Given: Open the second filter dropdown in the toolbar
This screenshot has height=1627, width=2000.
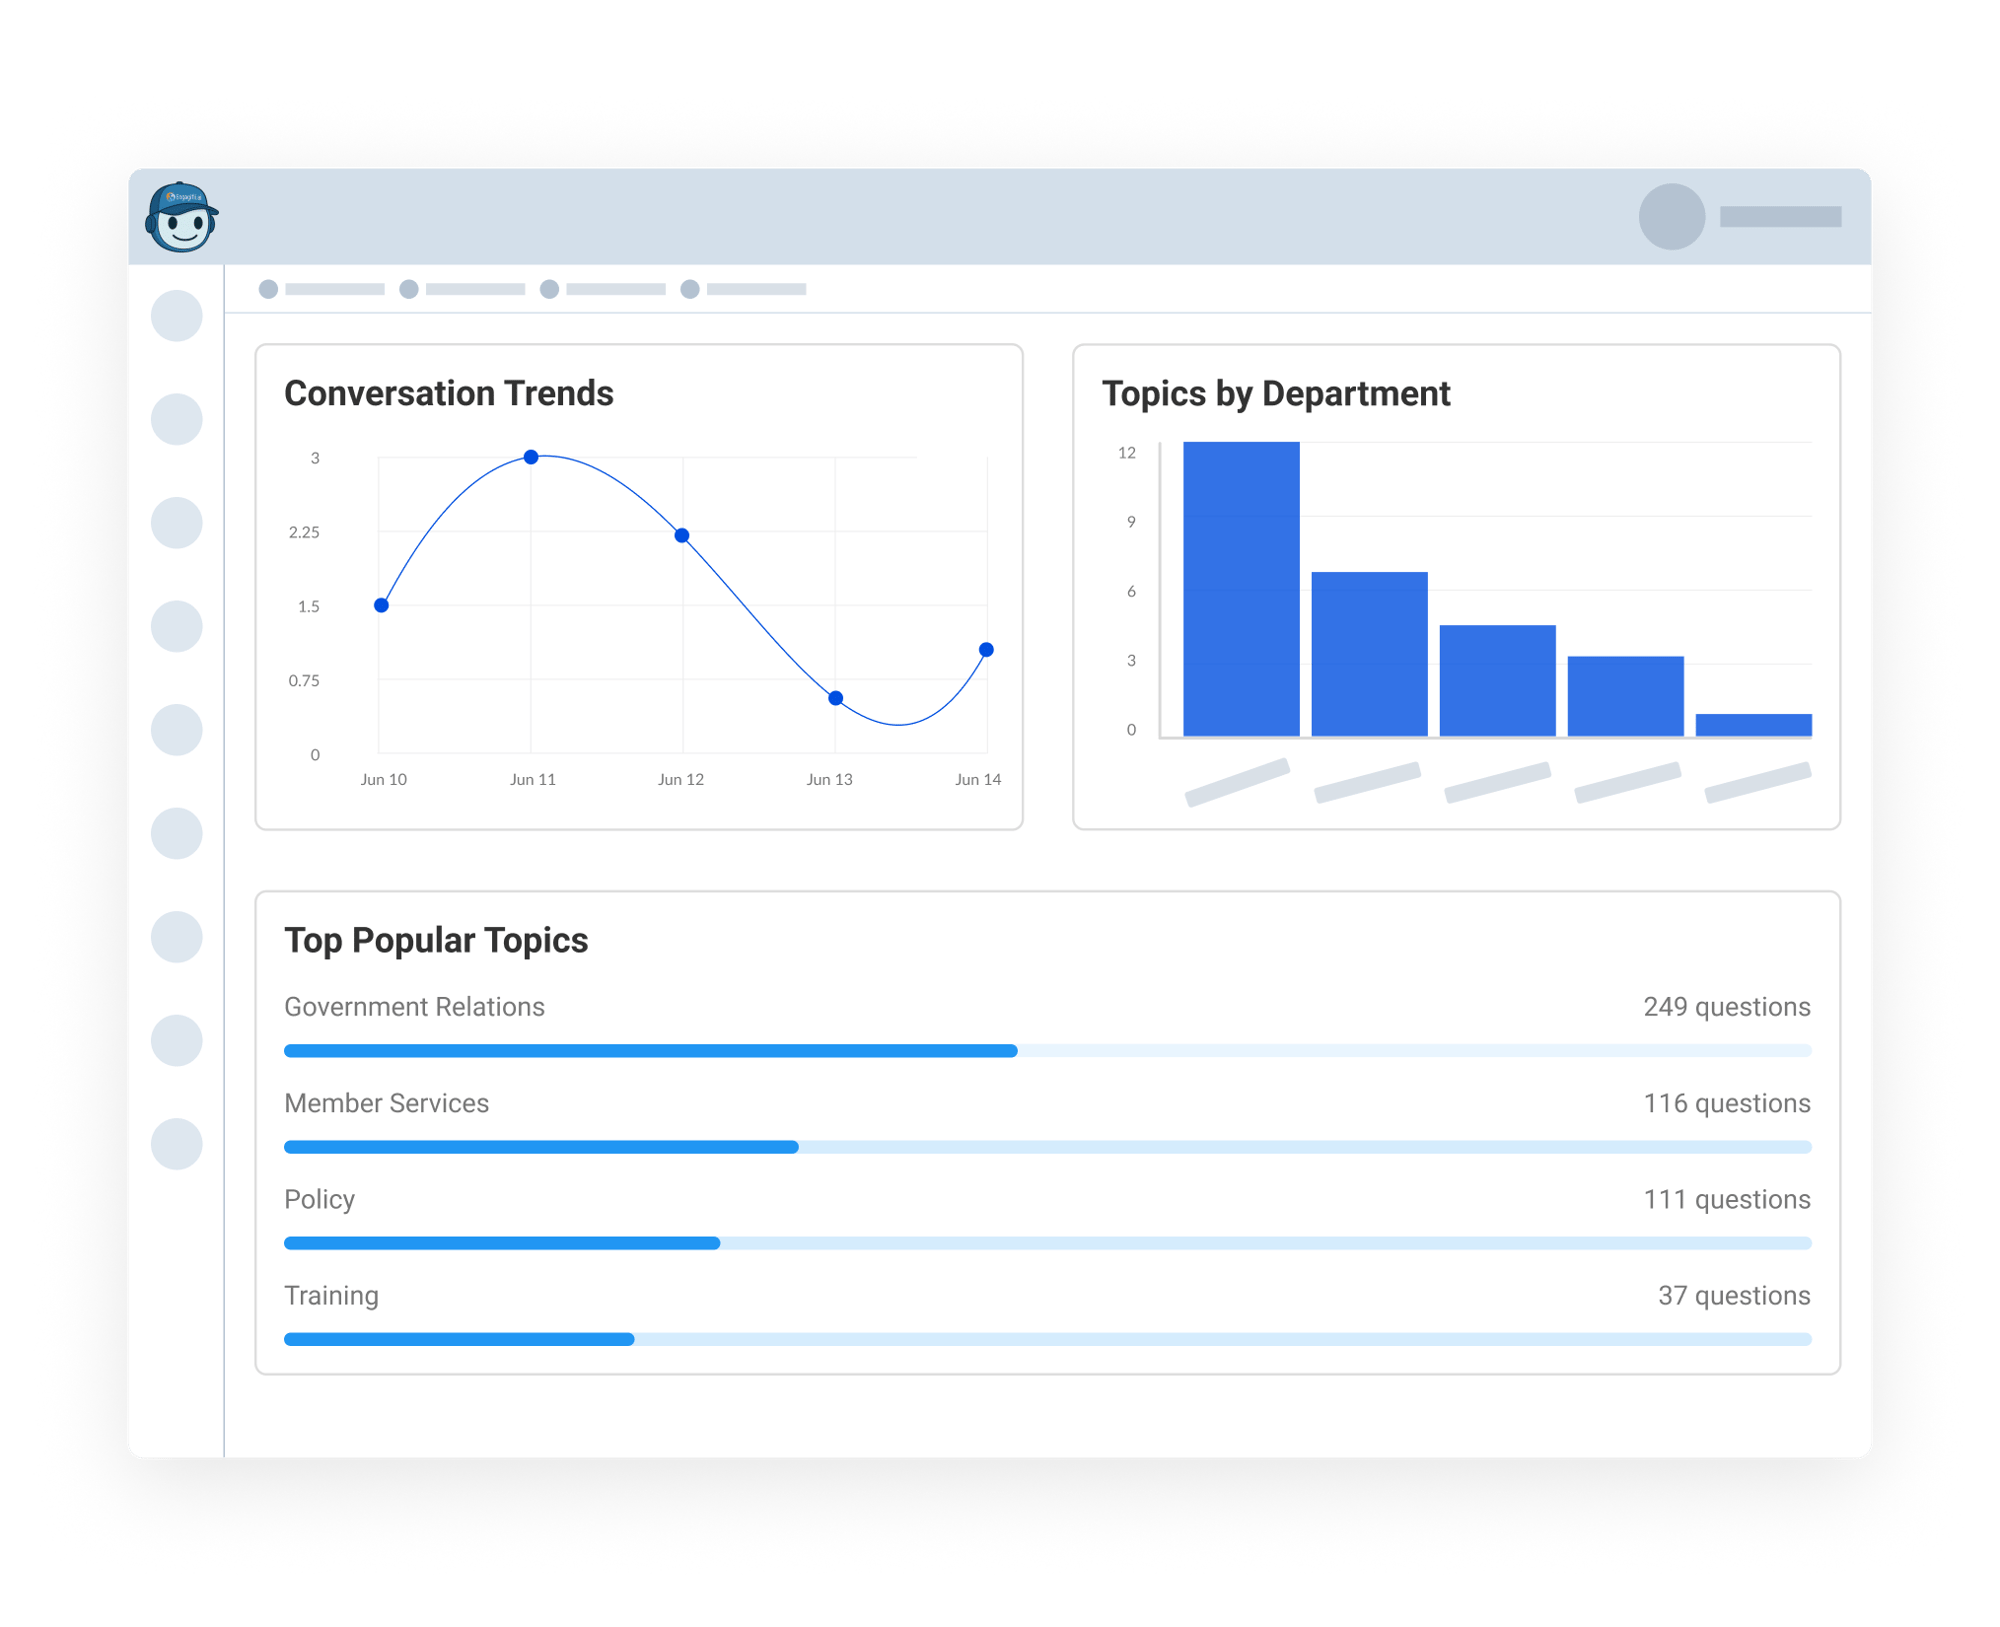Looking at the screenshot, I should tap(465, 290).
